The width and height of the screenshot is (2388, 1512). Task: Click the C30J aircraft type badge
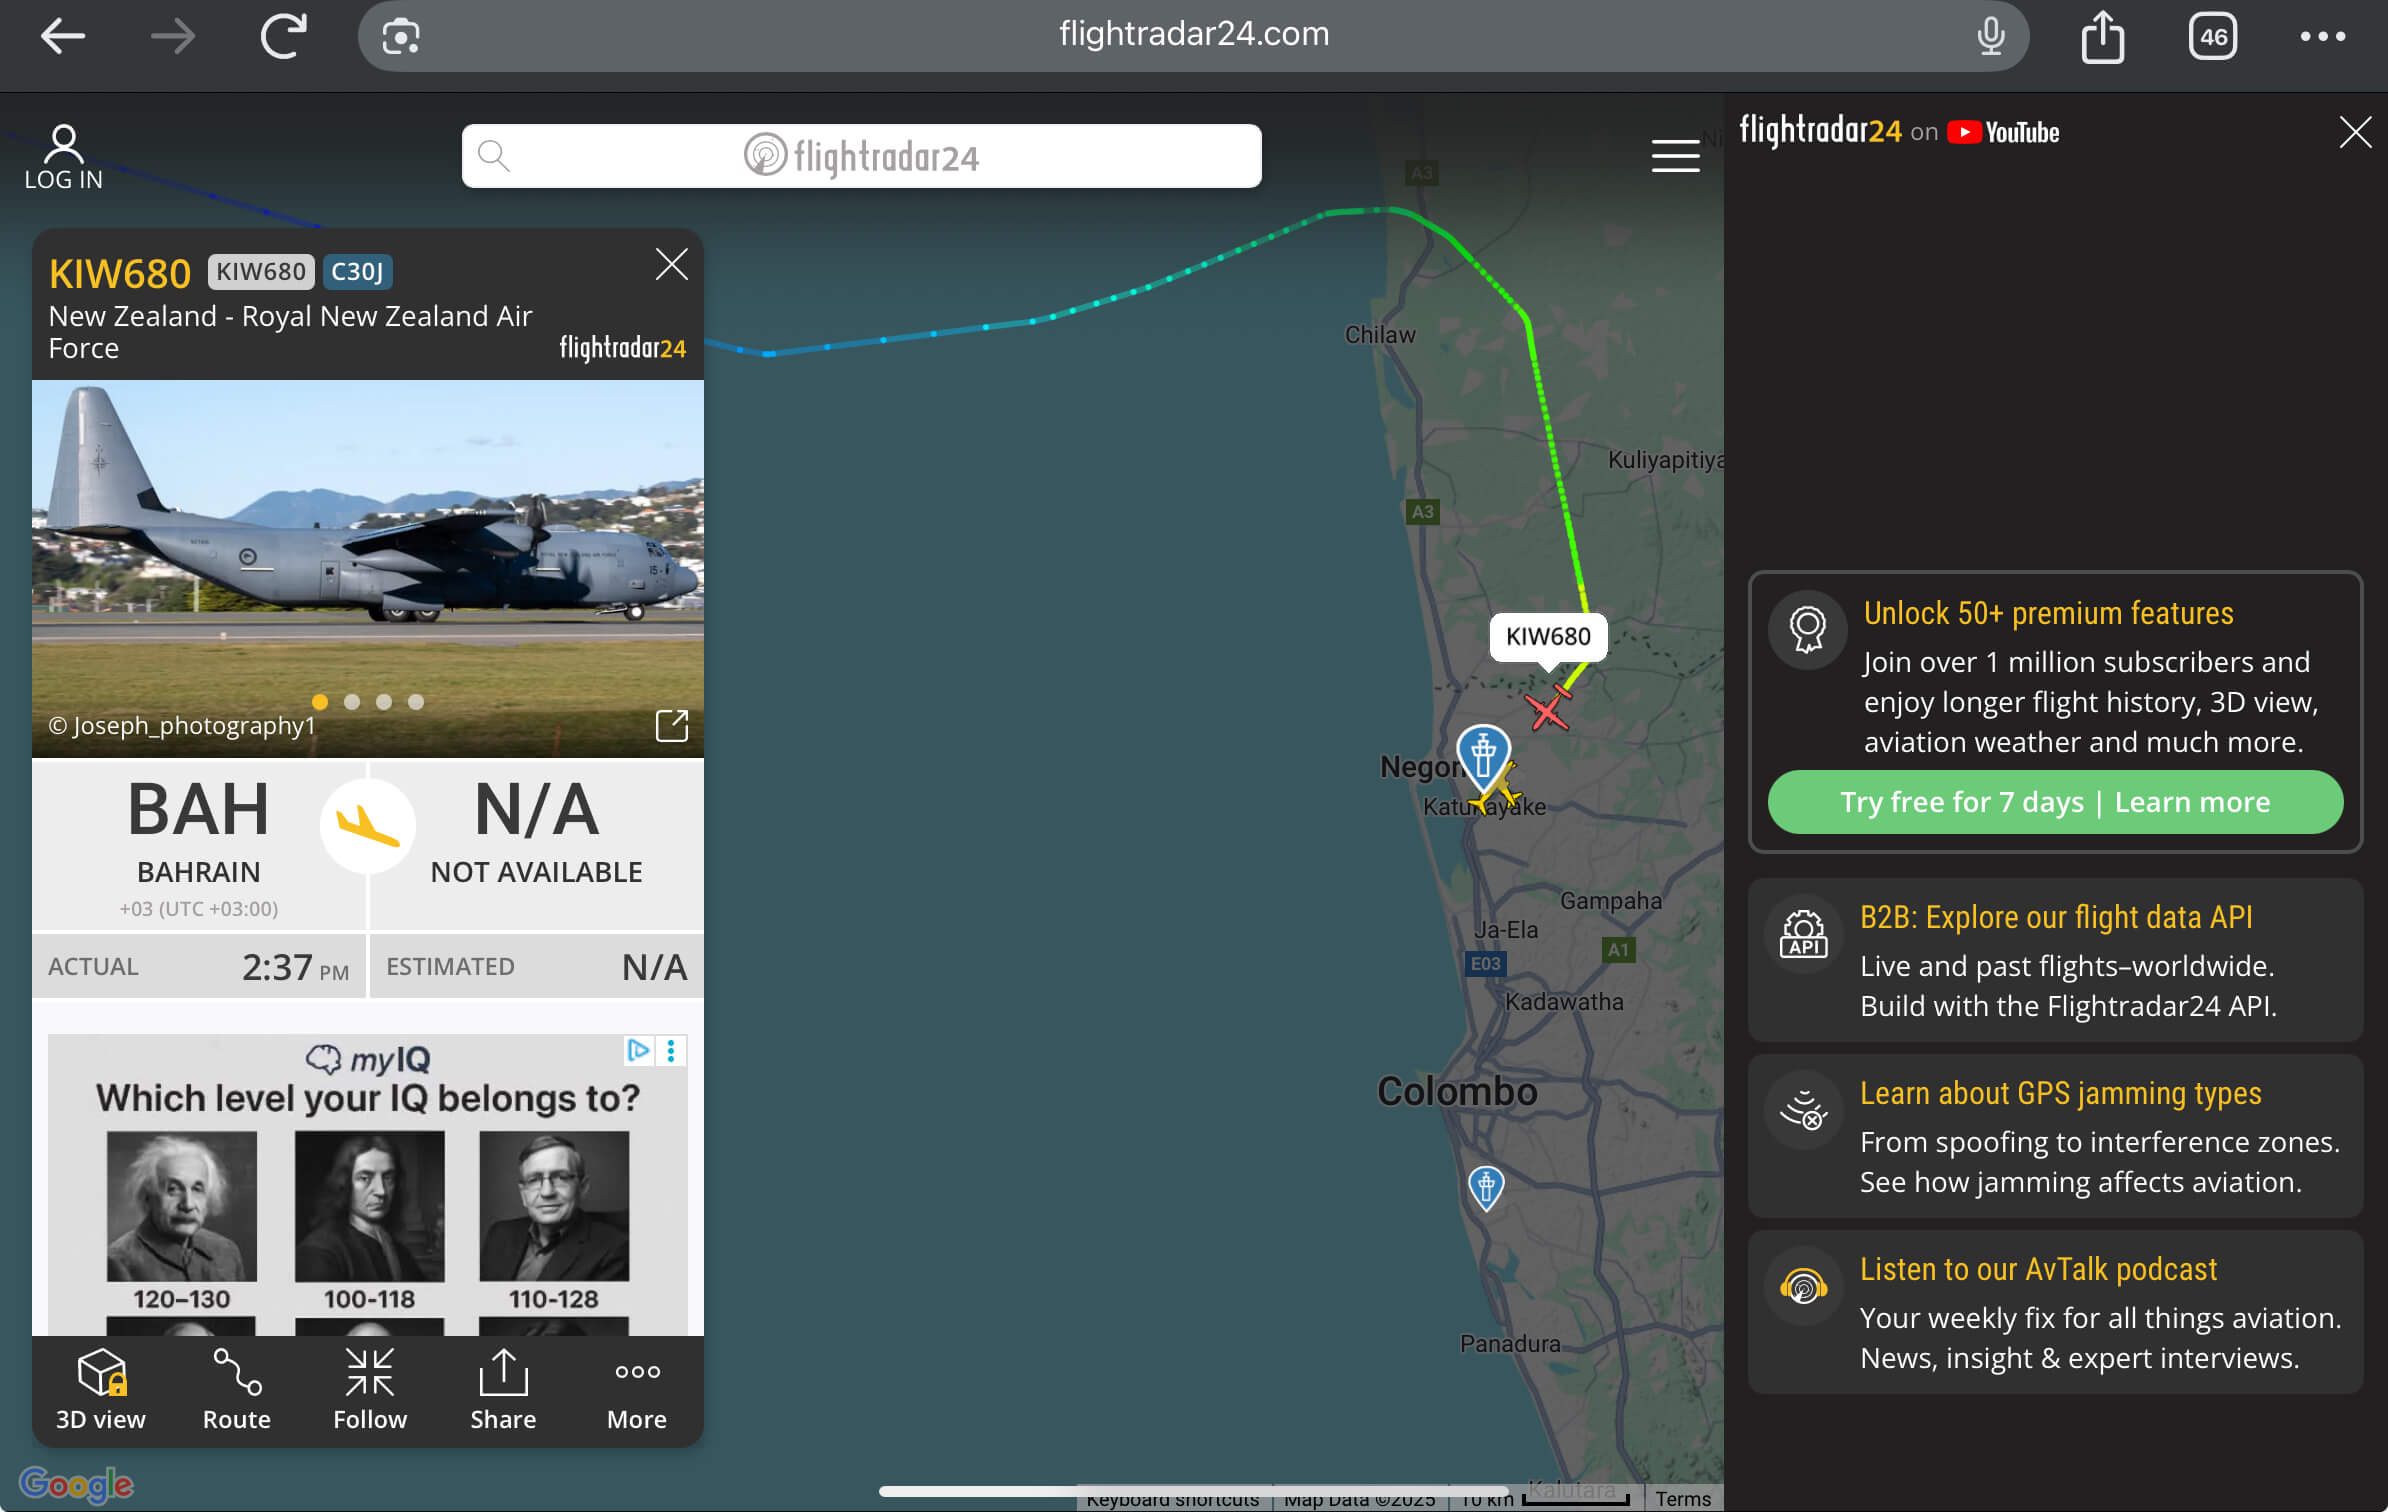pyautogui.click(x=357, y=271)
